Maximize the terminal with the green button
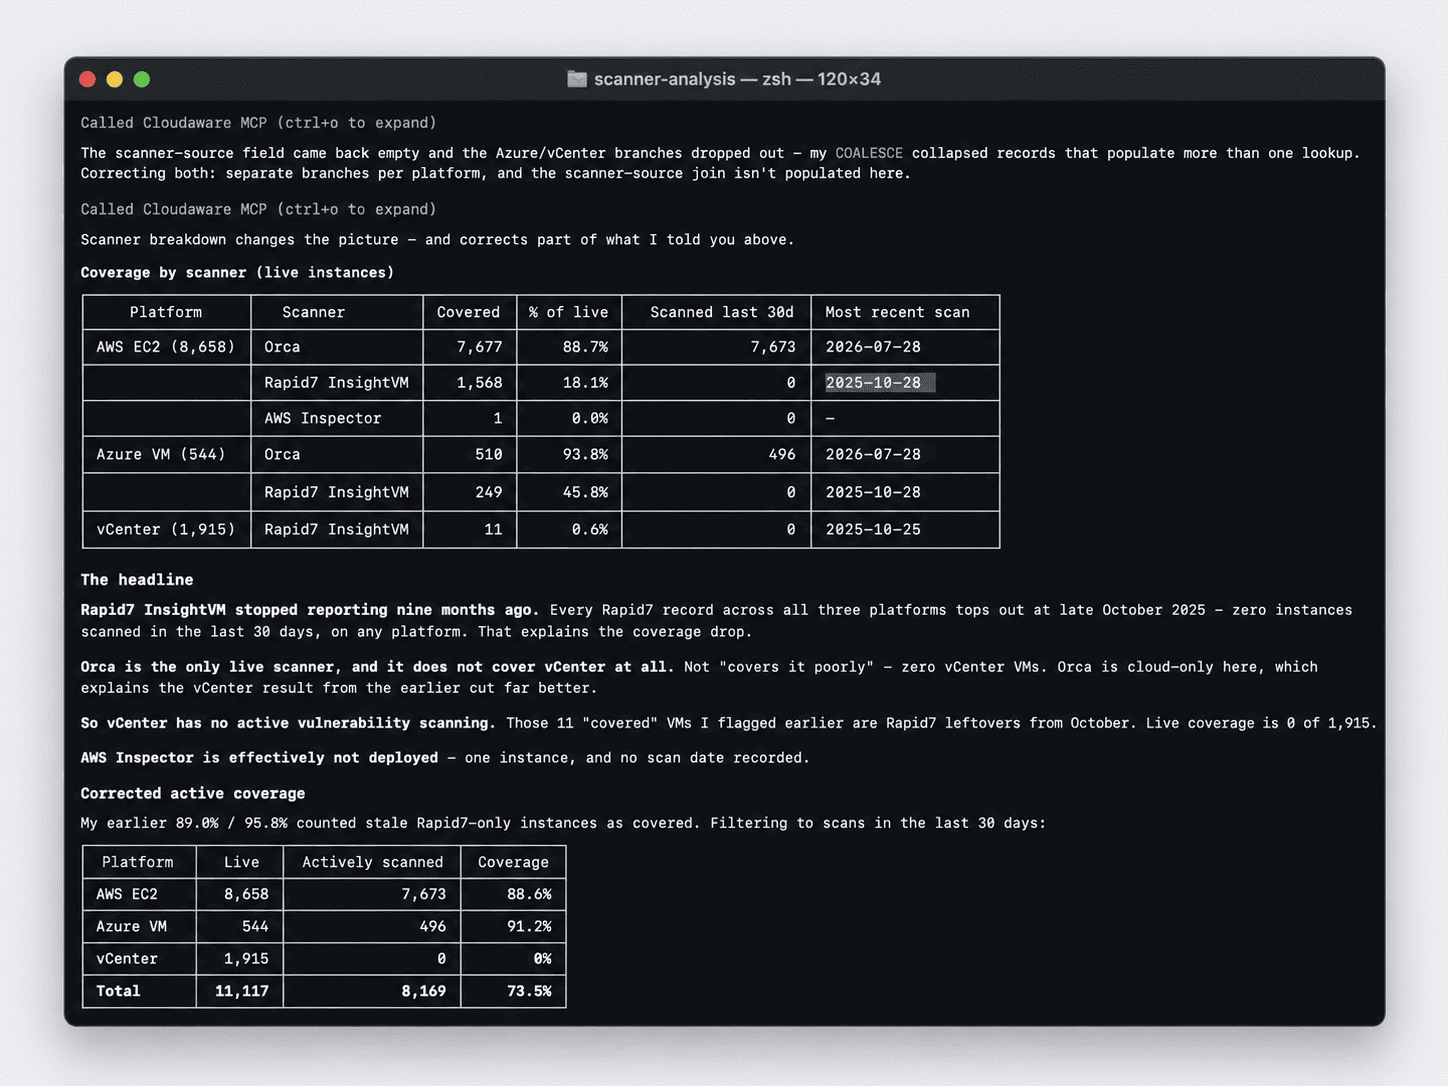1448x1086 pixels. 142,79
